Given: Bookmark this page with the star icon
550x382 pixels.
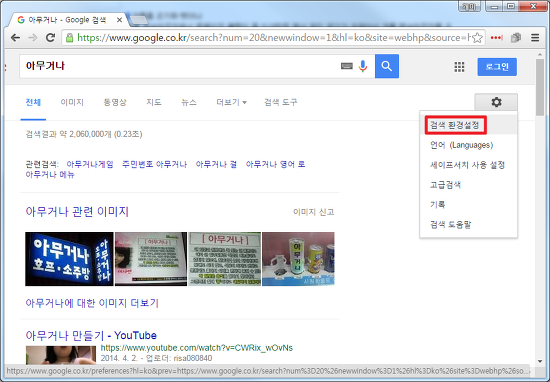Looking at the screenshot, I should pos(477,38).
